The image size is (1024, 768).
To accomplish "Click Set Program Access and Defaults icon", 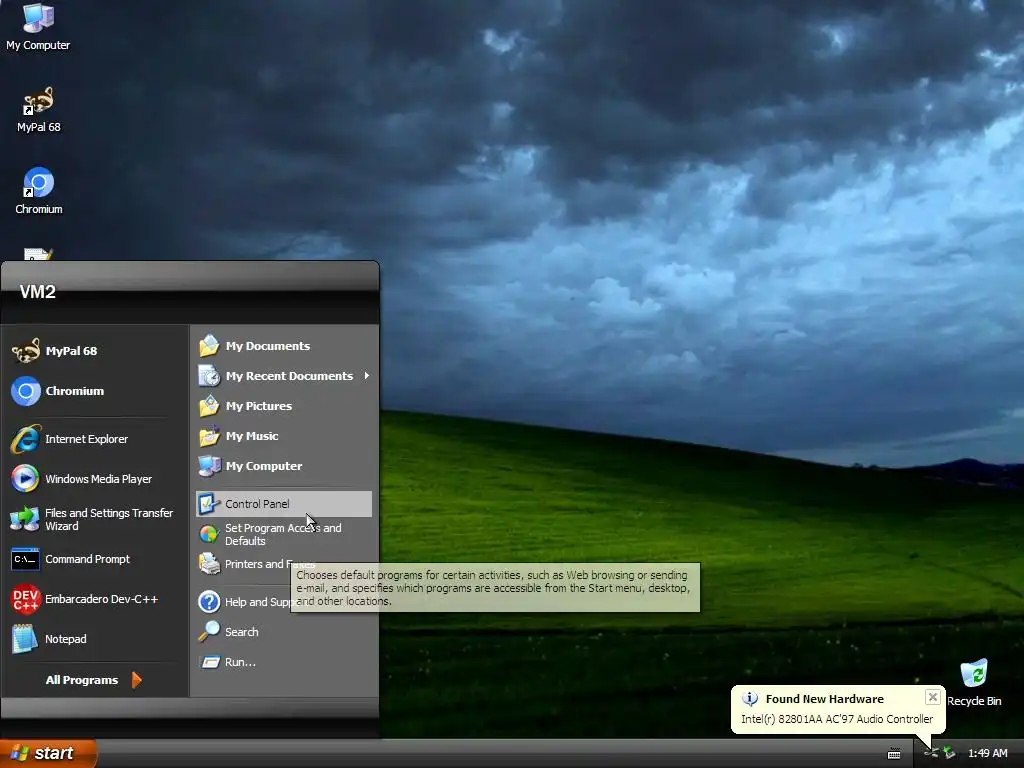I will pos(209,534).
